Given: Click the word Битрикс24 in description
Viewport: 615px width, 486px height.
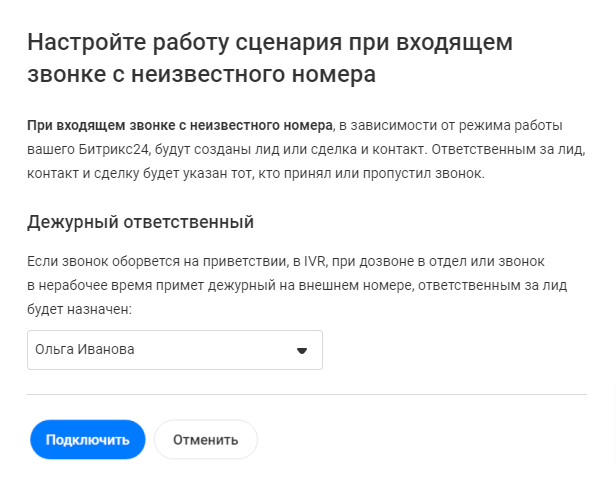Looking at the screenshot, I should click(x=133, y=151).
